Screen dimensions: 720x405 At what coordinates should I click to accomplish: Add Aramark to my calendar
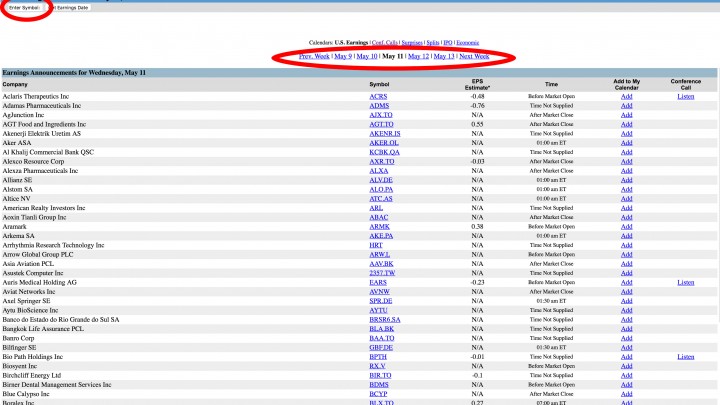click(626, 226)
